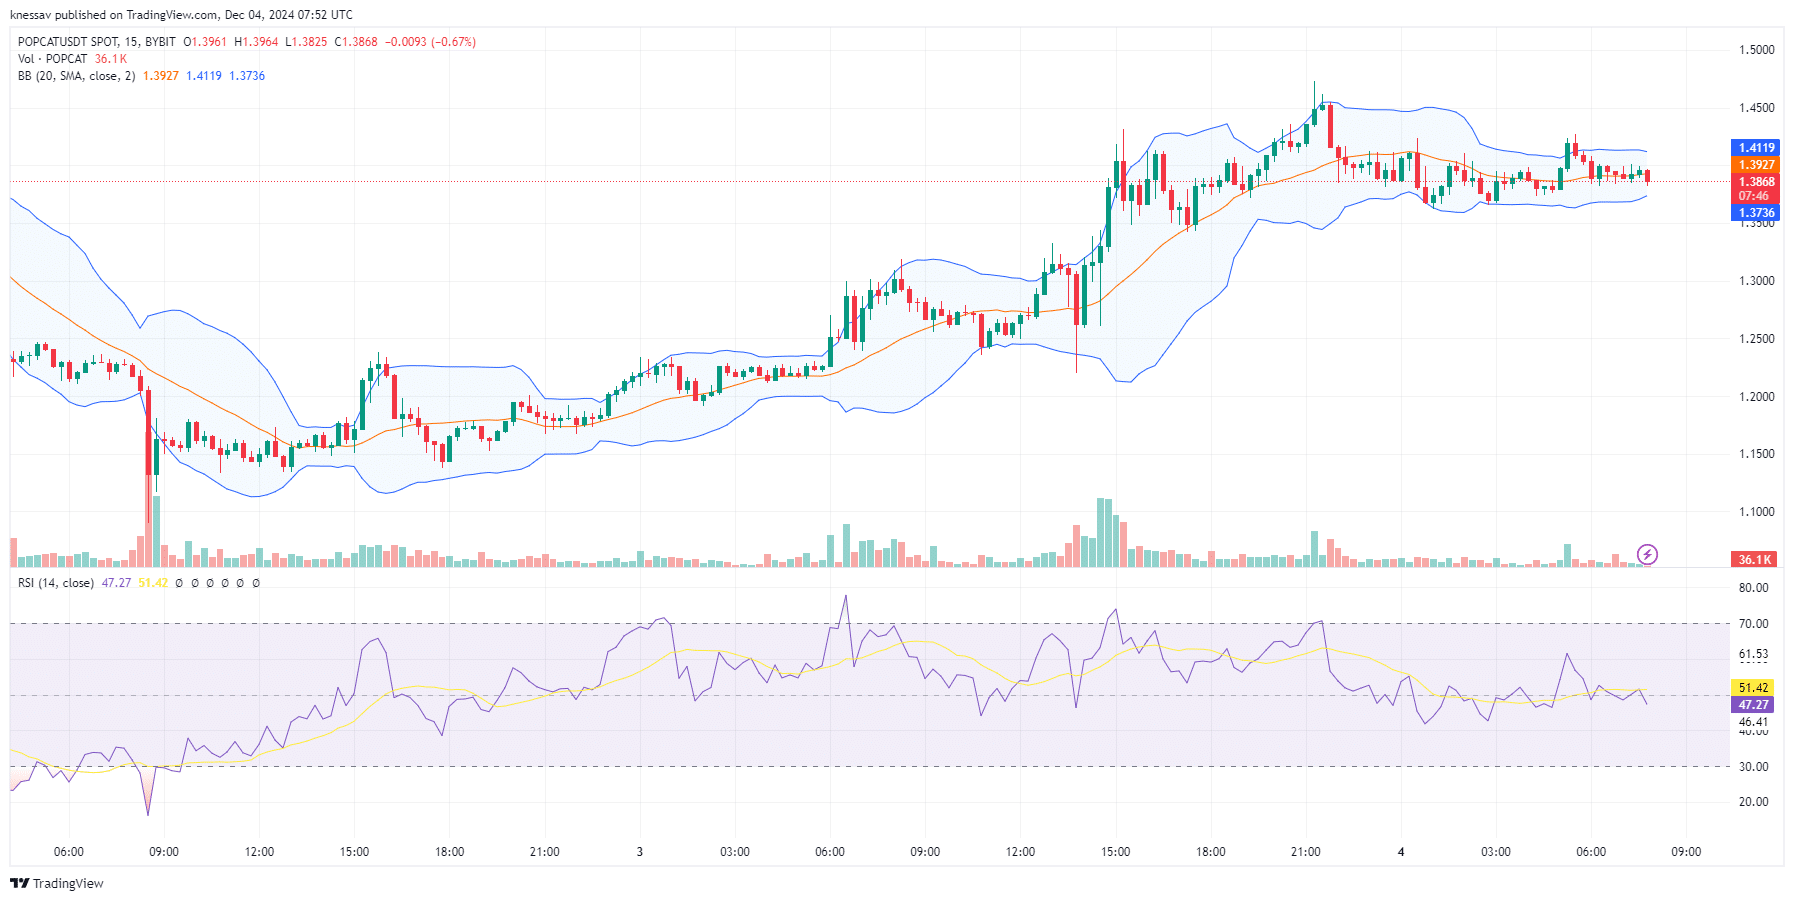Click the 47.27 value in RSI legend
Image resolution: width=1794 pixels, height=901 pixels.
coord(116,583)
